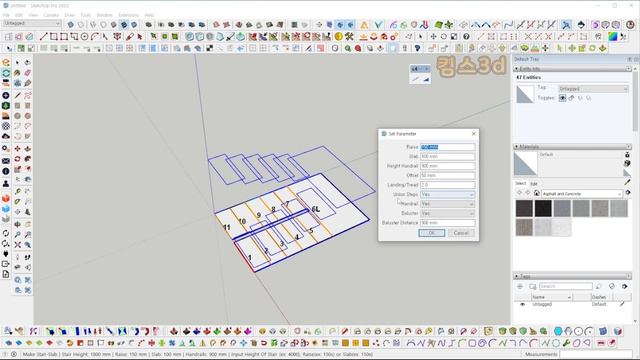Click the Landing/Tread input field
The height and width of the screenshot is (360, 640).
[x=448, y=185]
